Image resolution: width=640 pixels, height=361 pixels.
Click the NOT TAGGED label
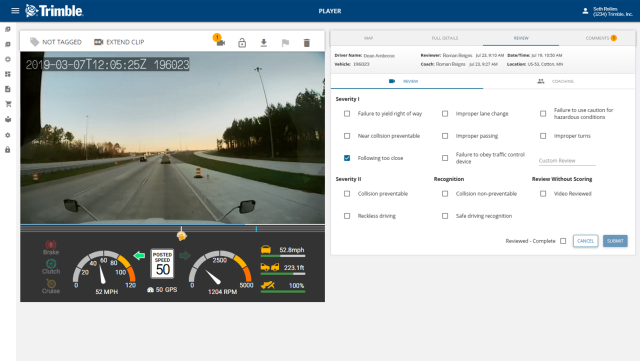click(62, 42)
